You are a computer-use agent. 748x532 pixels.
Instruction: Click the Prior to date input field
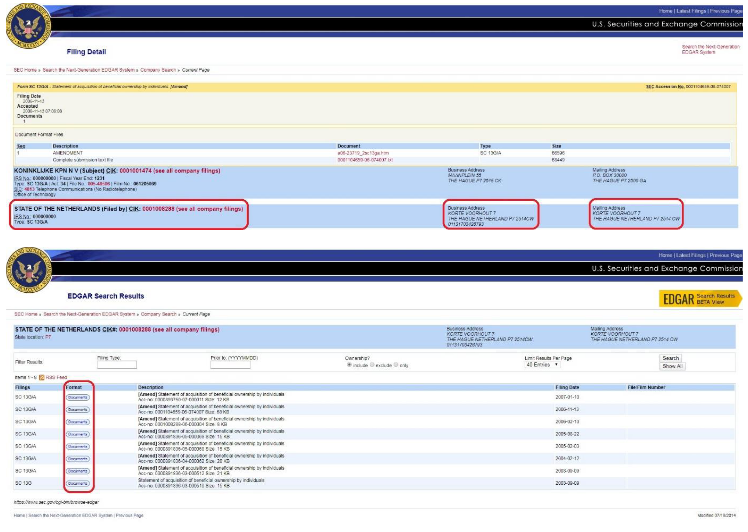(x=230, y=364)
